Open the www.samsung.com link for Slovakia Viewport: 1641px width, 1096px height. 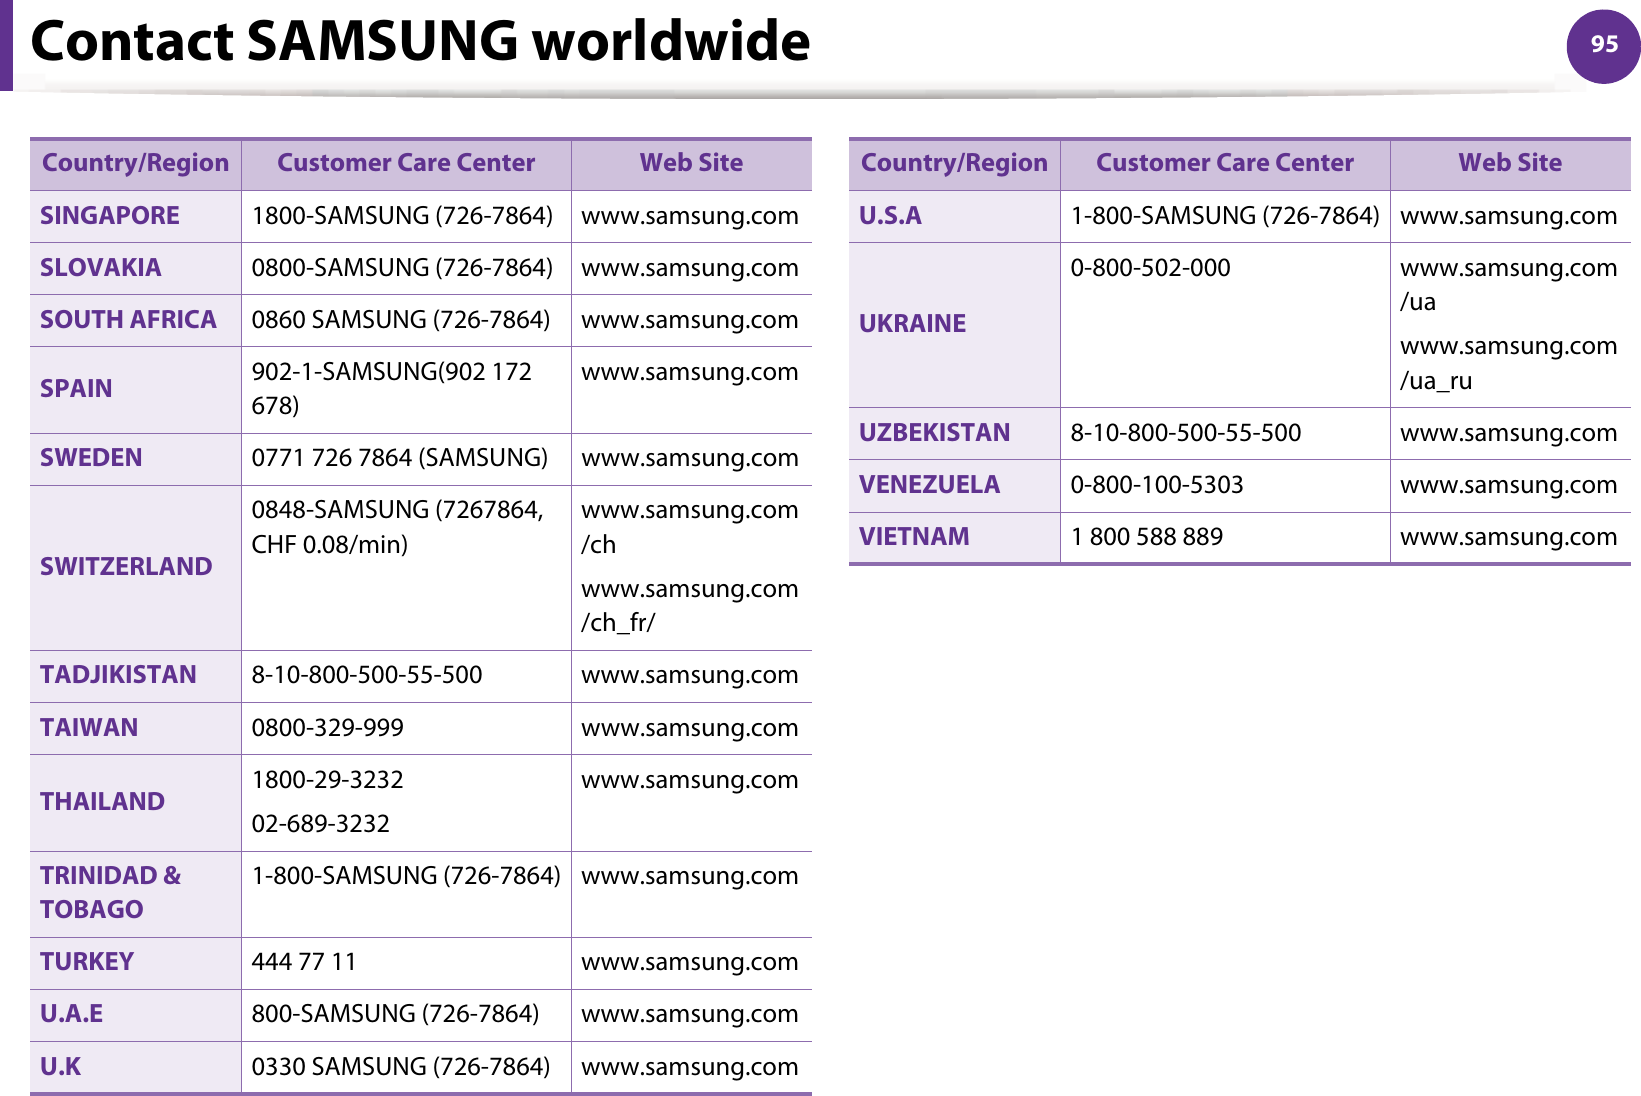[x=690, y=269]
